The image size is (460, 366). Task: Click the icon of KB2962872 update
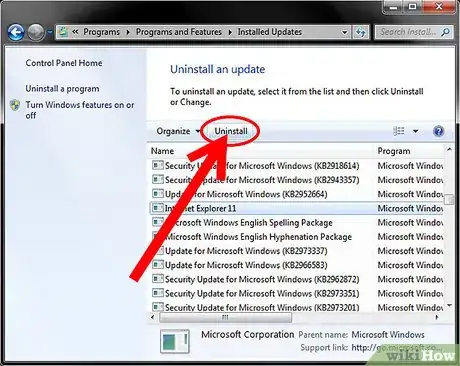pos(158,278)
